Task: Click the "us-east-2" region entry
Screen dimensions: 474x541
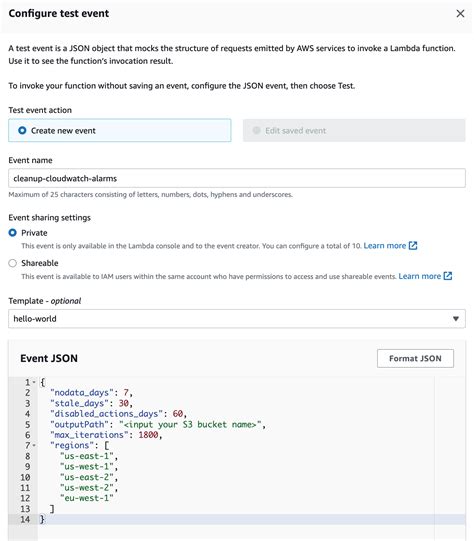Action: pyautogui.click(x=87, y=477)
